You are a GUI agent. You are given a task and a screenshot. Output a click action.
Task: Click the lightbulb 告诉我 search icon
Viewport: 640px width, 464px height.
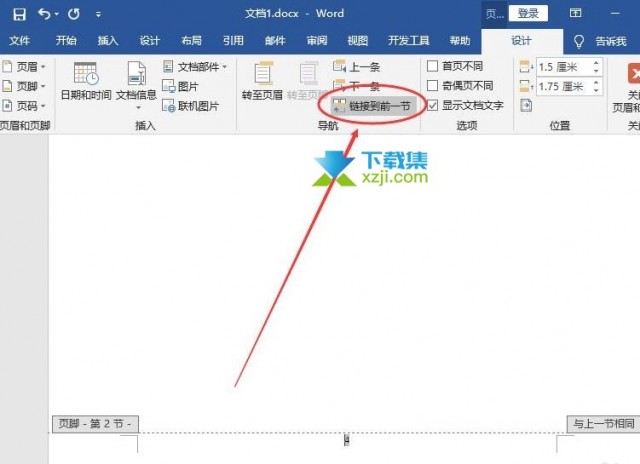tap(579, 41)
